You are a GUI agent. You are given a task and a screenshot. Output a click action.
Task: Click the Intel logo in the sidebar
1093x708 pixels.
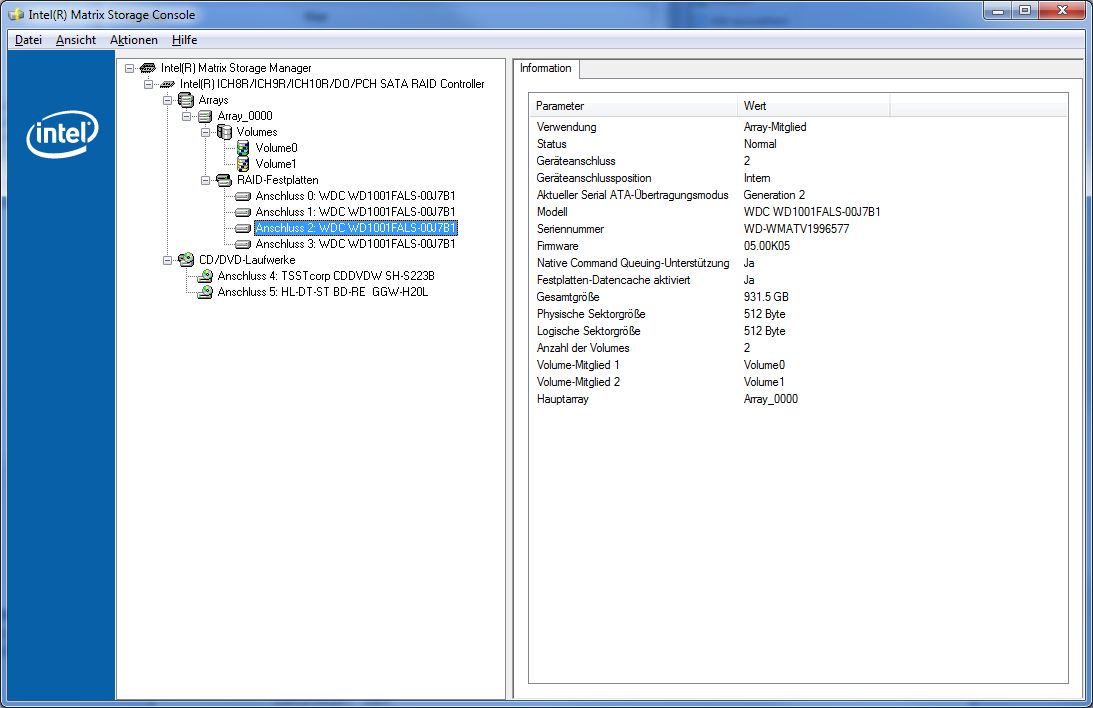tap(62, 134)
